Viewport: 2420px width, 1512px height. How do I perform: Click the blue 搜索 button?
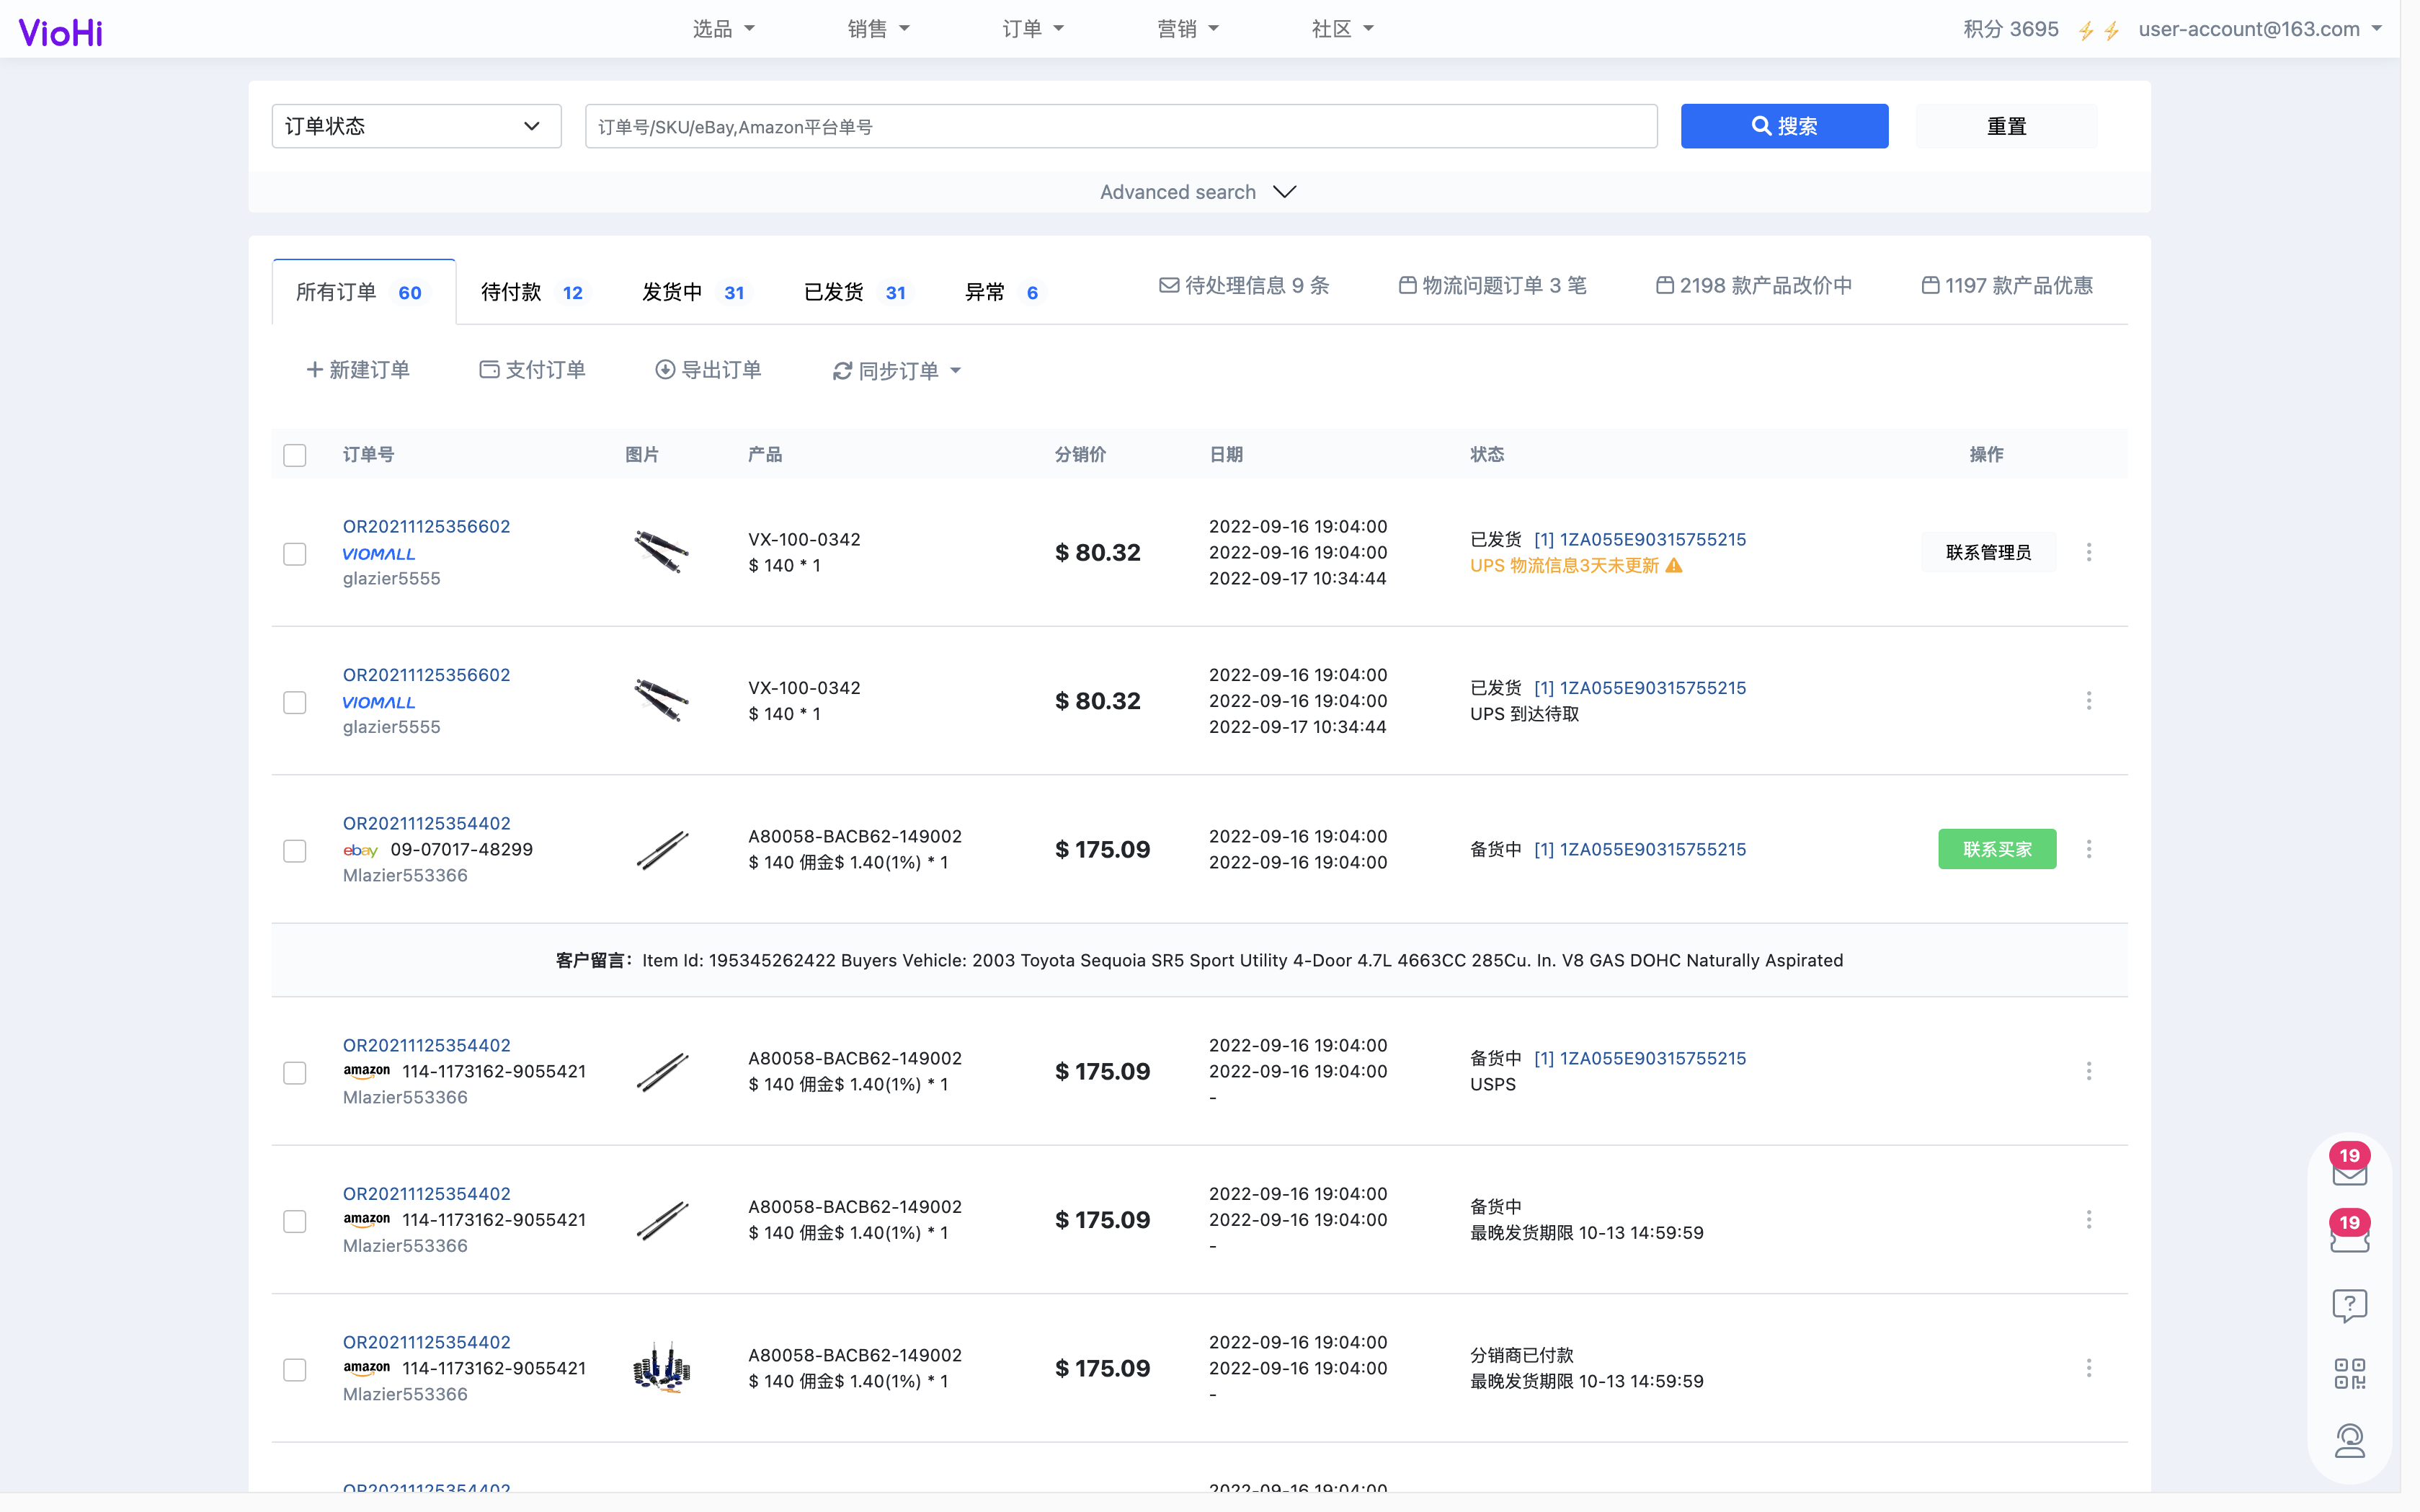click(1784, 126)
